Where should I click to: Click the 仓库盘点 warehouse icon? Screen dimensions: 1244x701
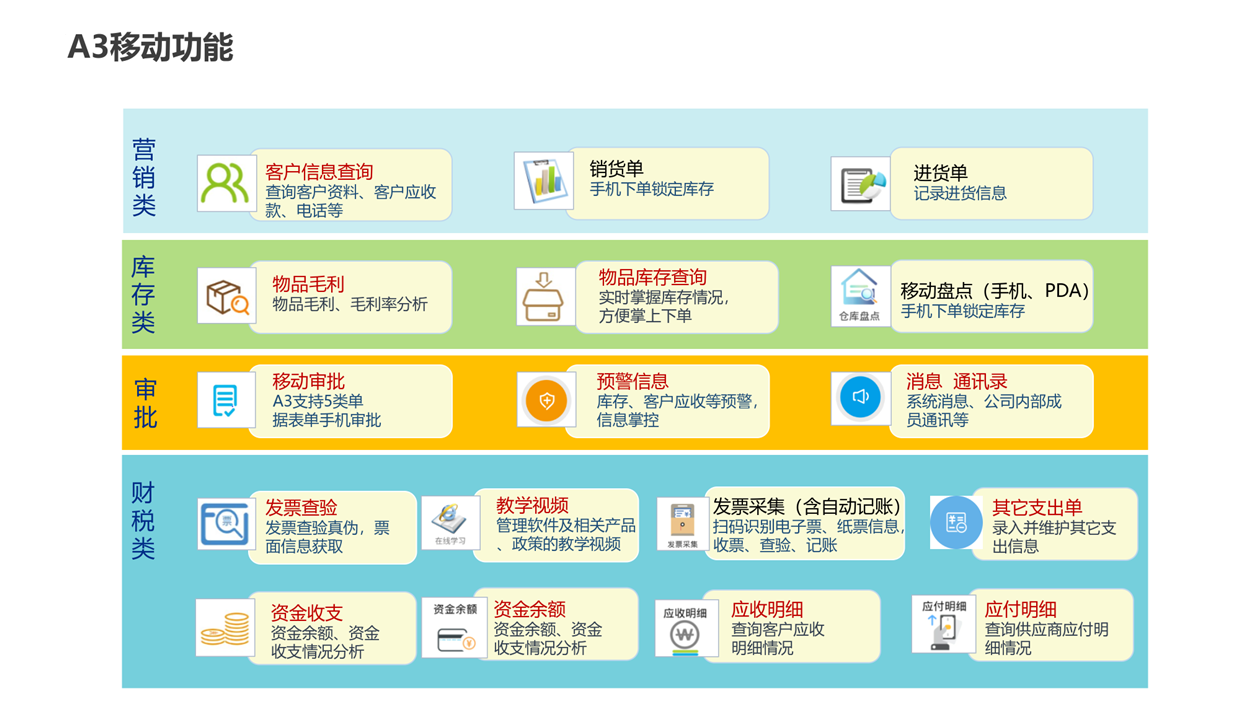[859, 296]
